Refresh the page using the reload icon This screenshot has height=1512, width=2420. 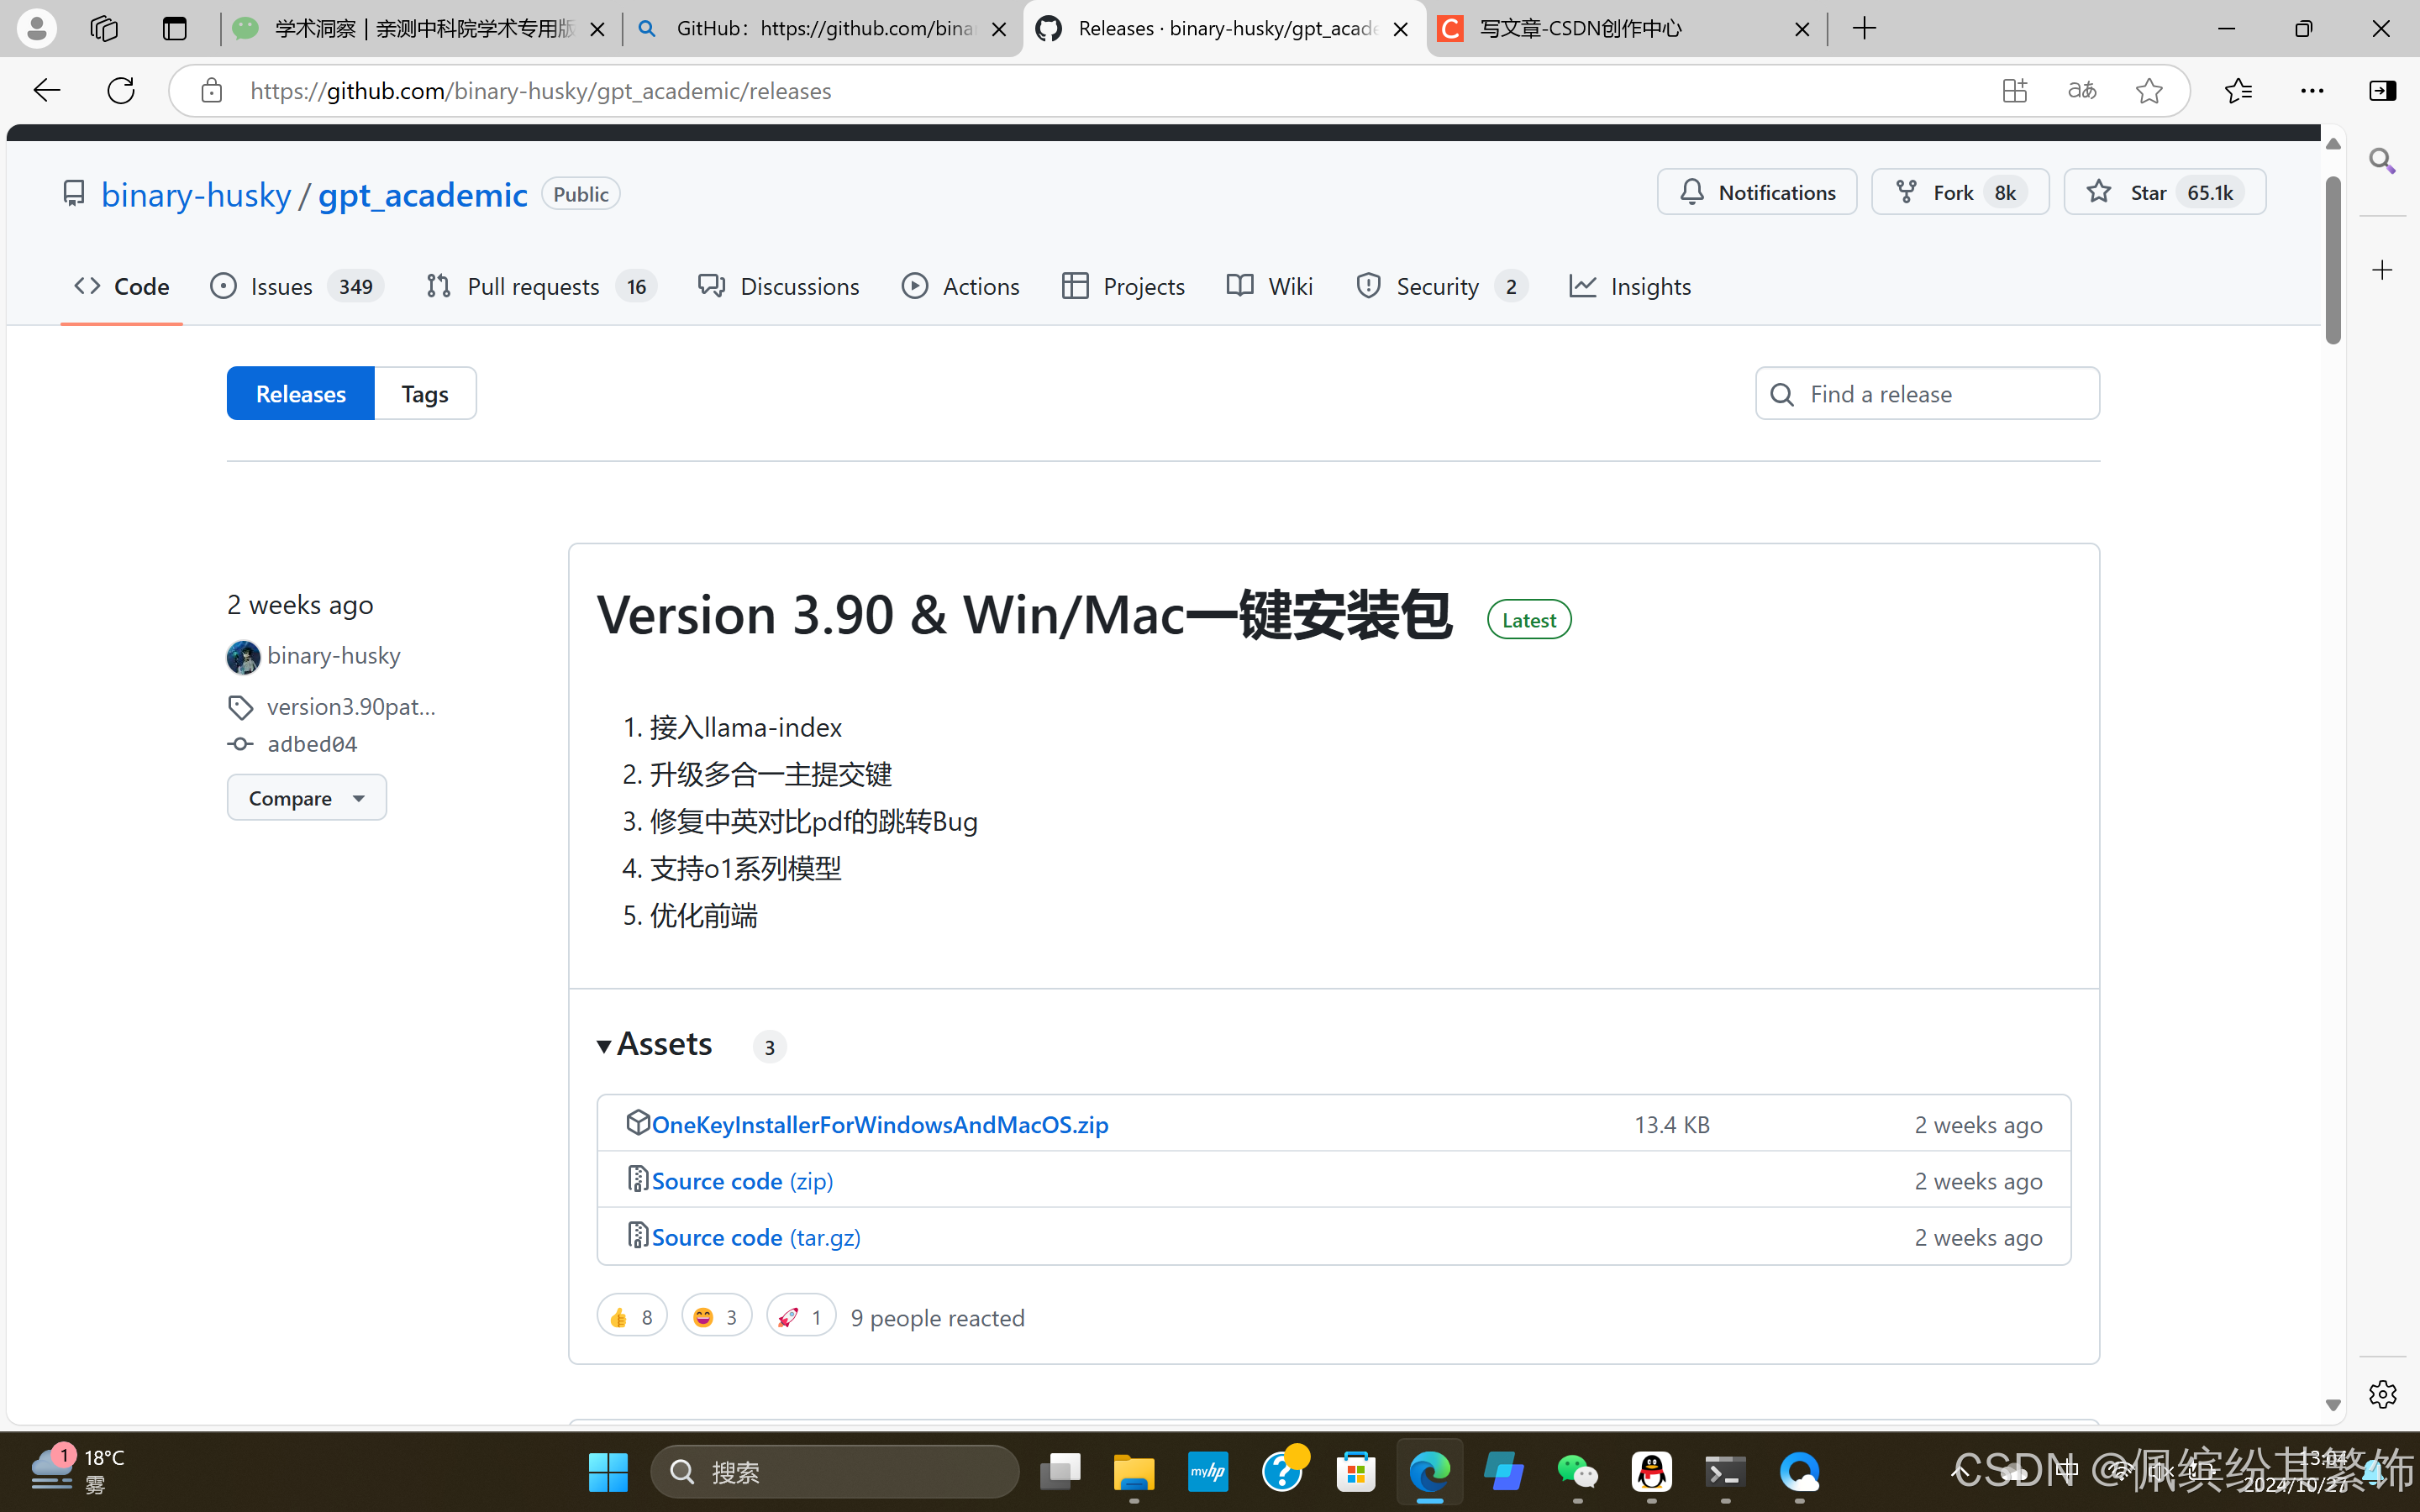[x=120, y=90]
